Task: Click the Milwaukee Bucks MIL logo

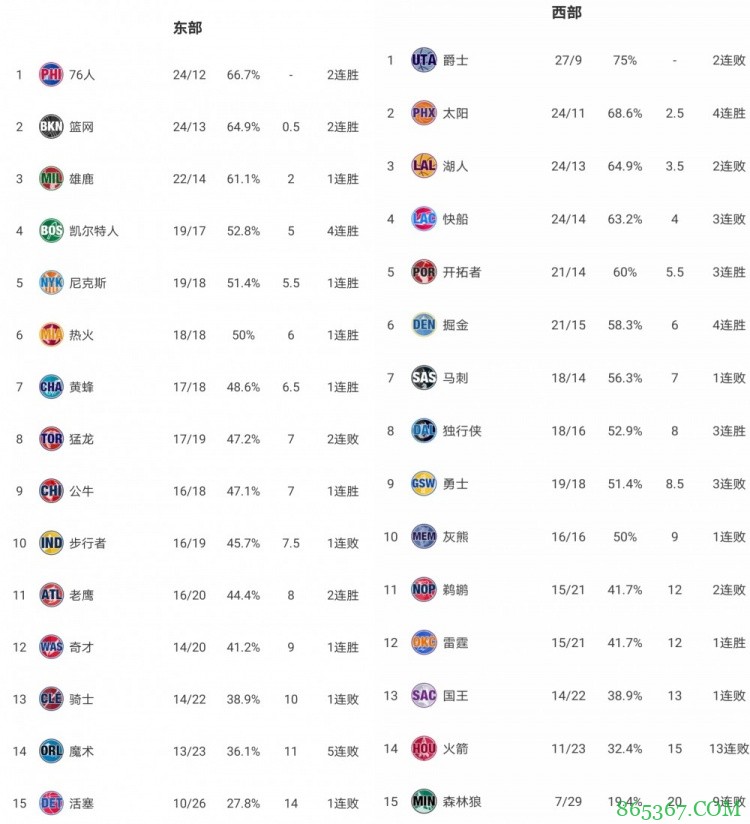Action: tap(51, 179)
